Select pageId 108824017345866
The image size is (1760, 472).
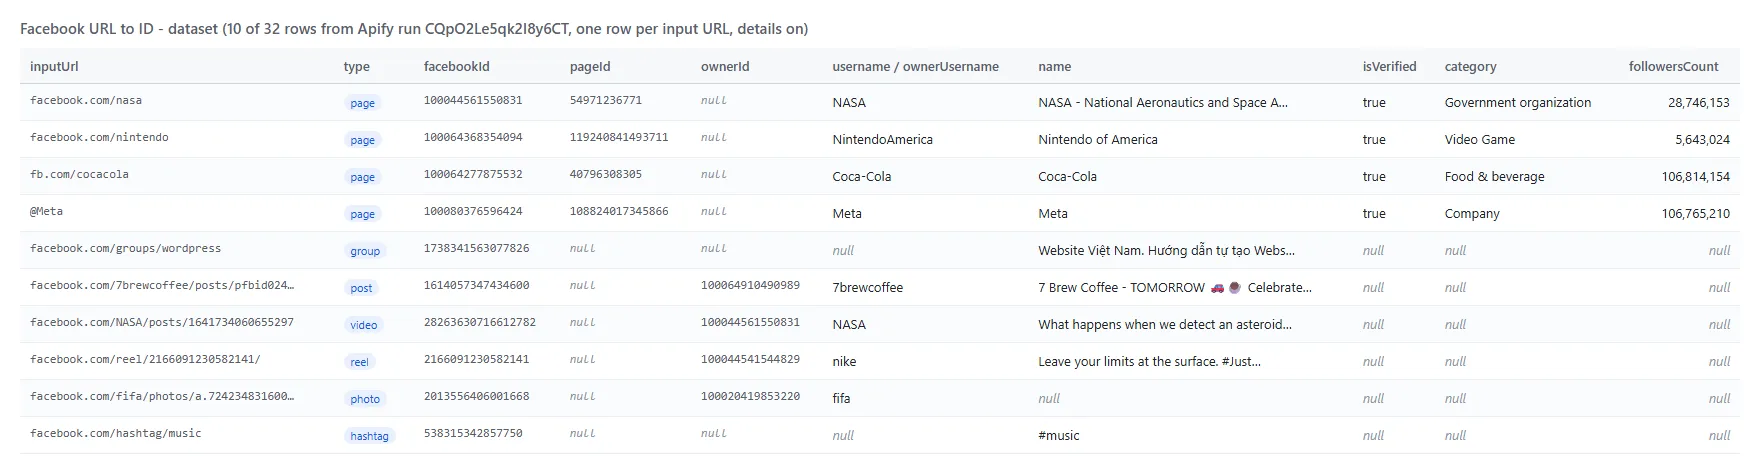click(x=619, y=212)
